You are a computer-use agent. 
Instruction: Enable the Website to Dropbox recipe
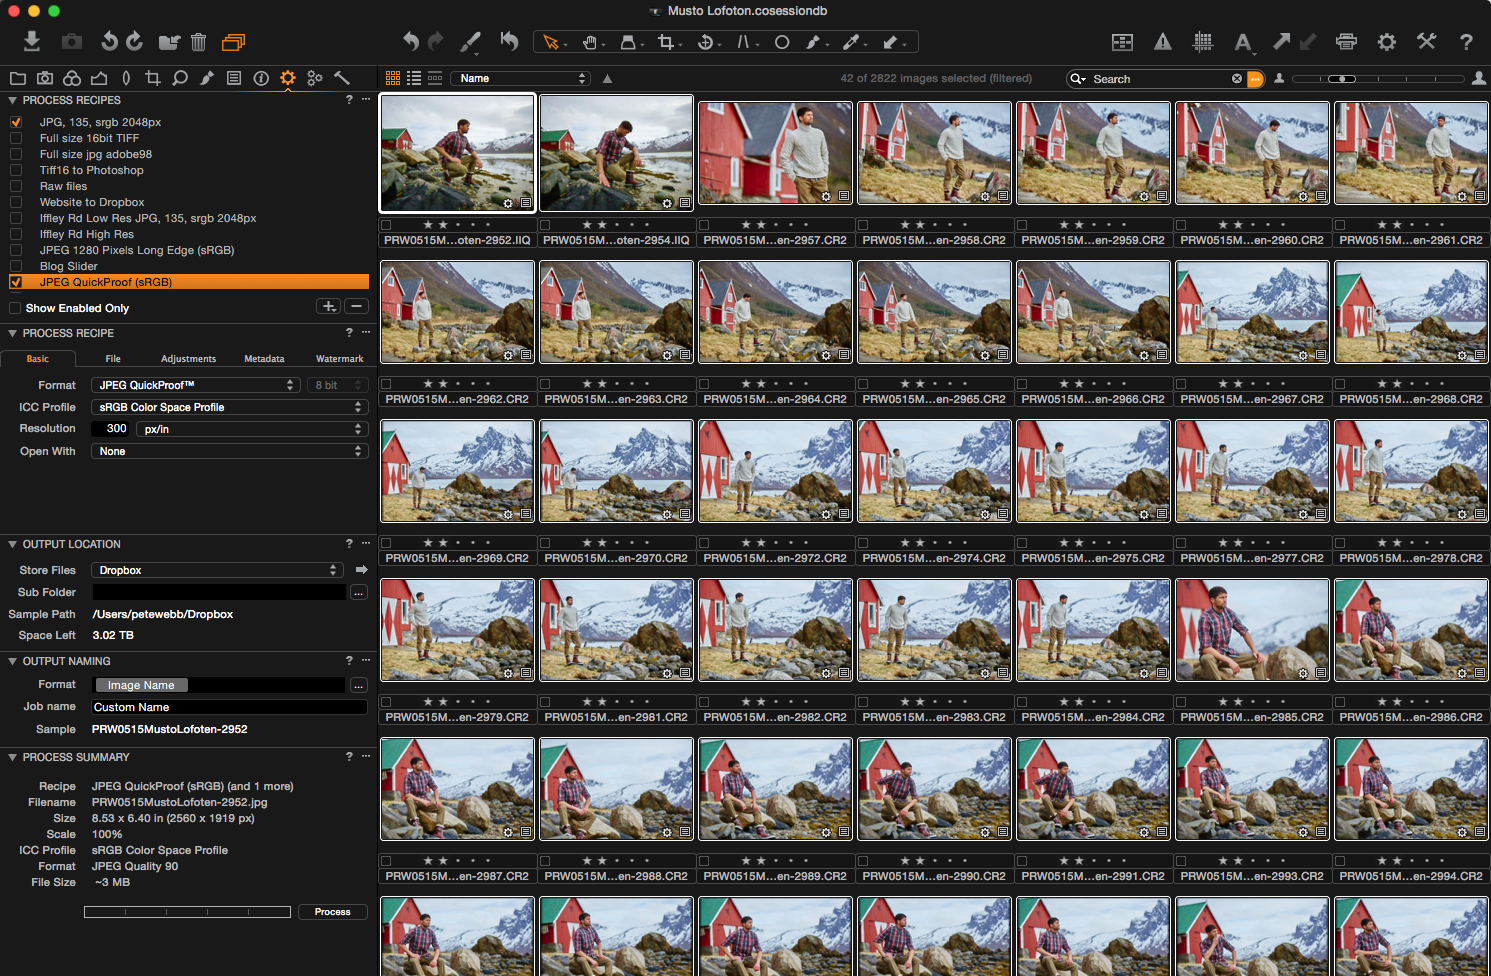point(16,202)
